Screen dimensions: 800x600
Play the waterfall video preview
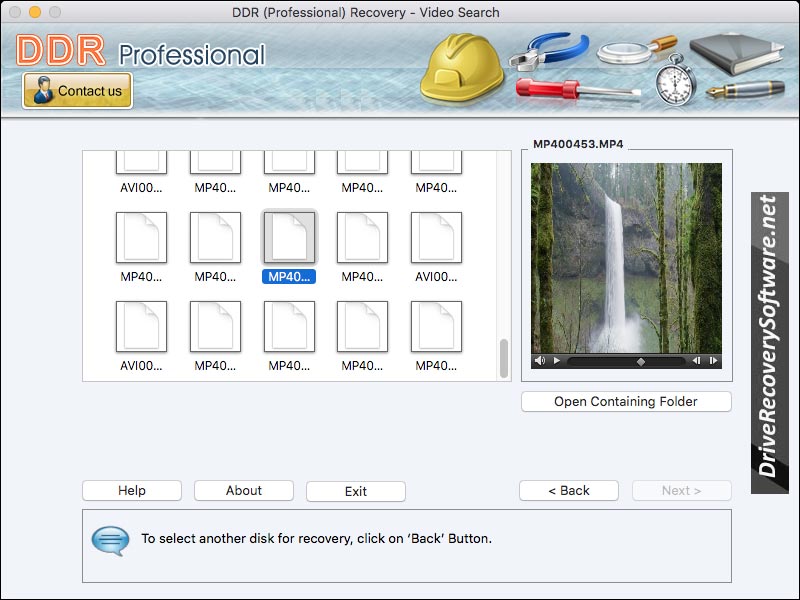point(557,361)
